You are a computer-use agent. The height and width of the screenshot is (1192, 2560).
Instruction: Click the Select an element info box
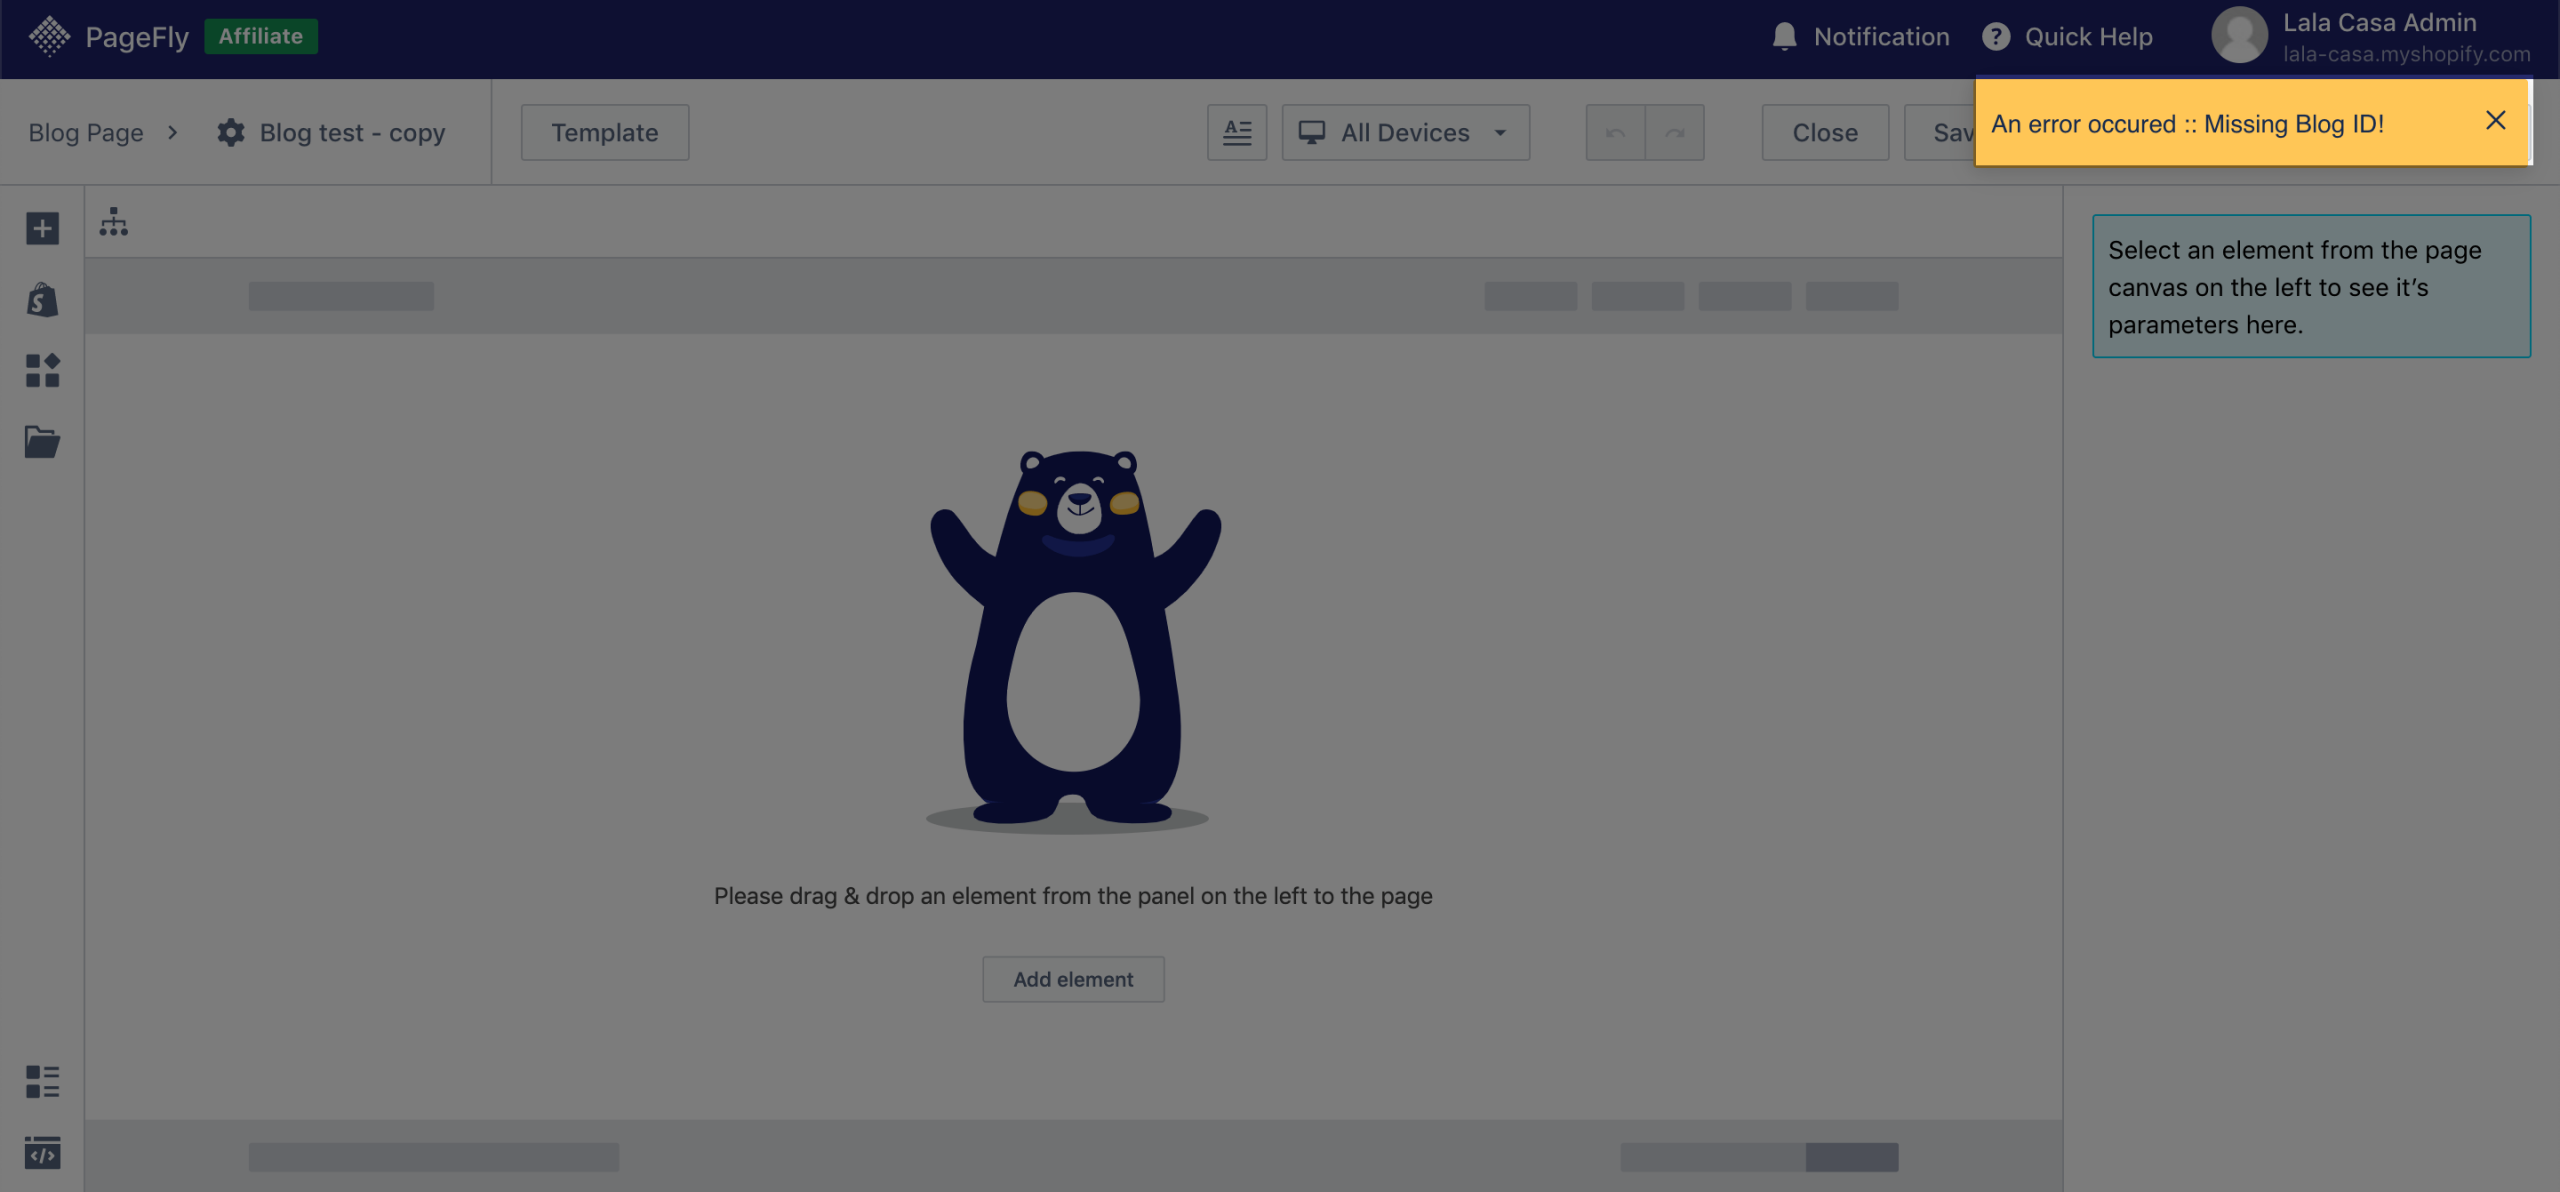coord(2311,286)
